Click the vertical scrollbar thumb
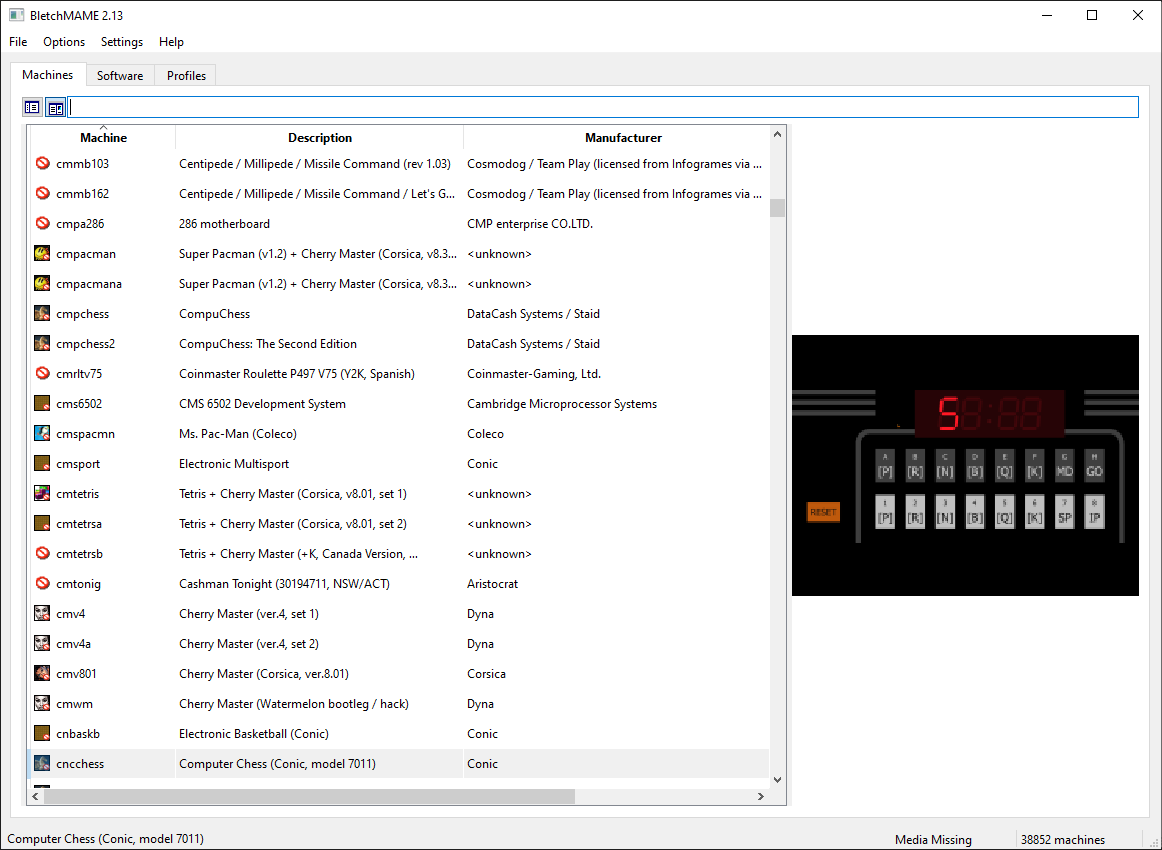 coord(777,207)
